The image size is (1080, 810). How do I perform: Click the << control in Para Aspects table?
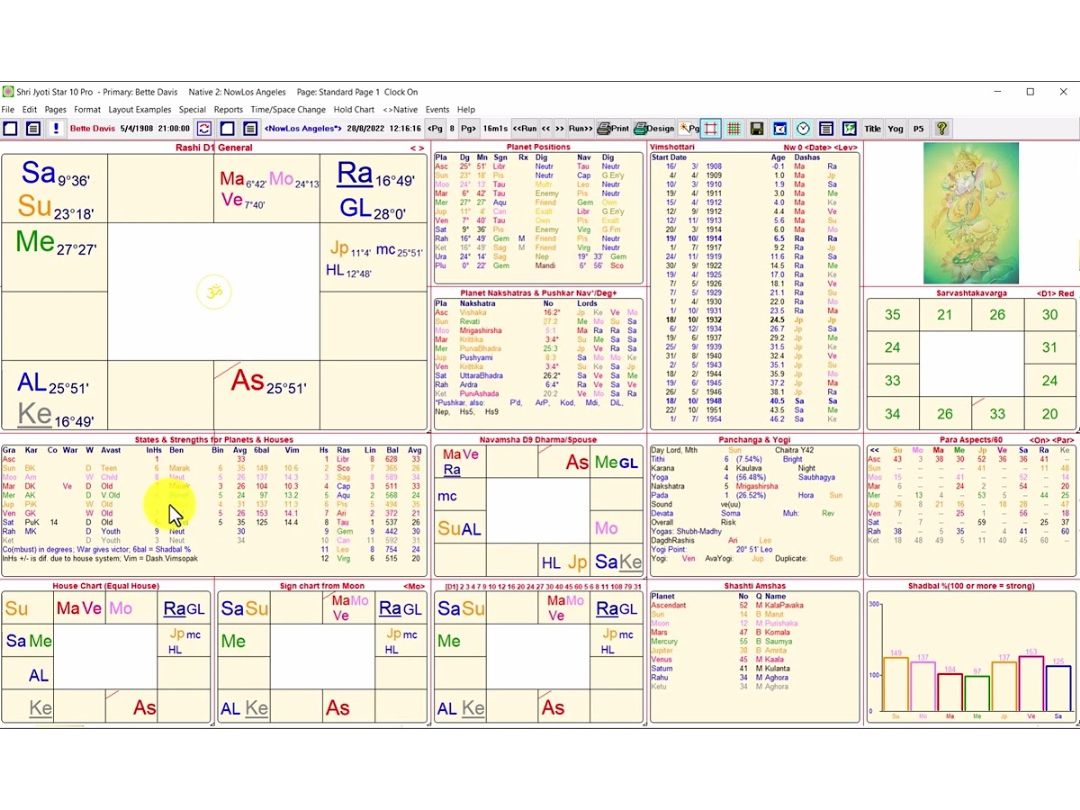click(874, 450)
